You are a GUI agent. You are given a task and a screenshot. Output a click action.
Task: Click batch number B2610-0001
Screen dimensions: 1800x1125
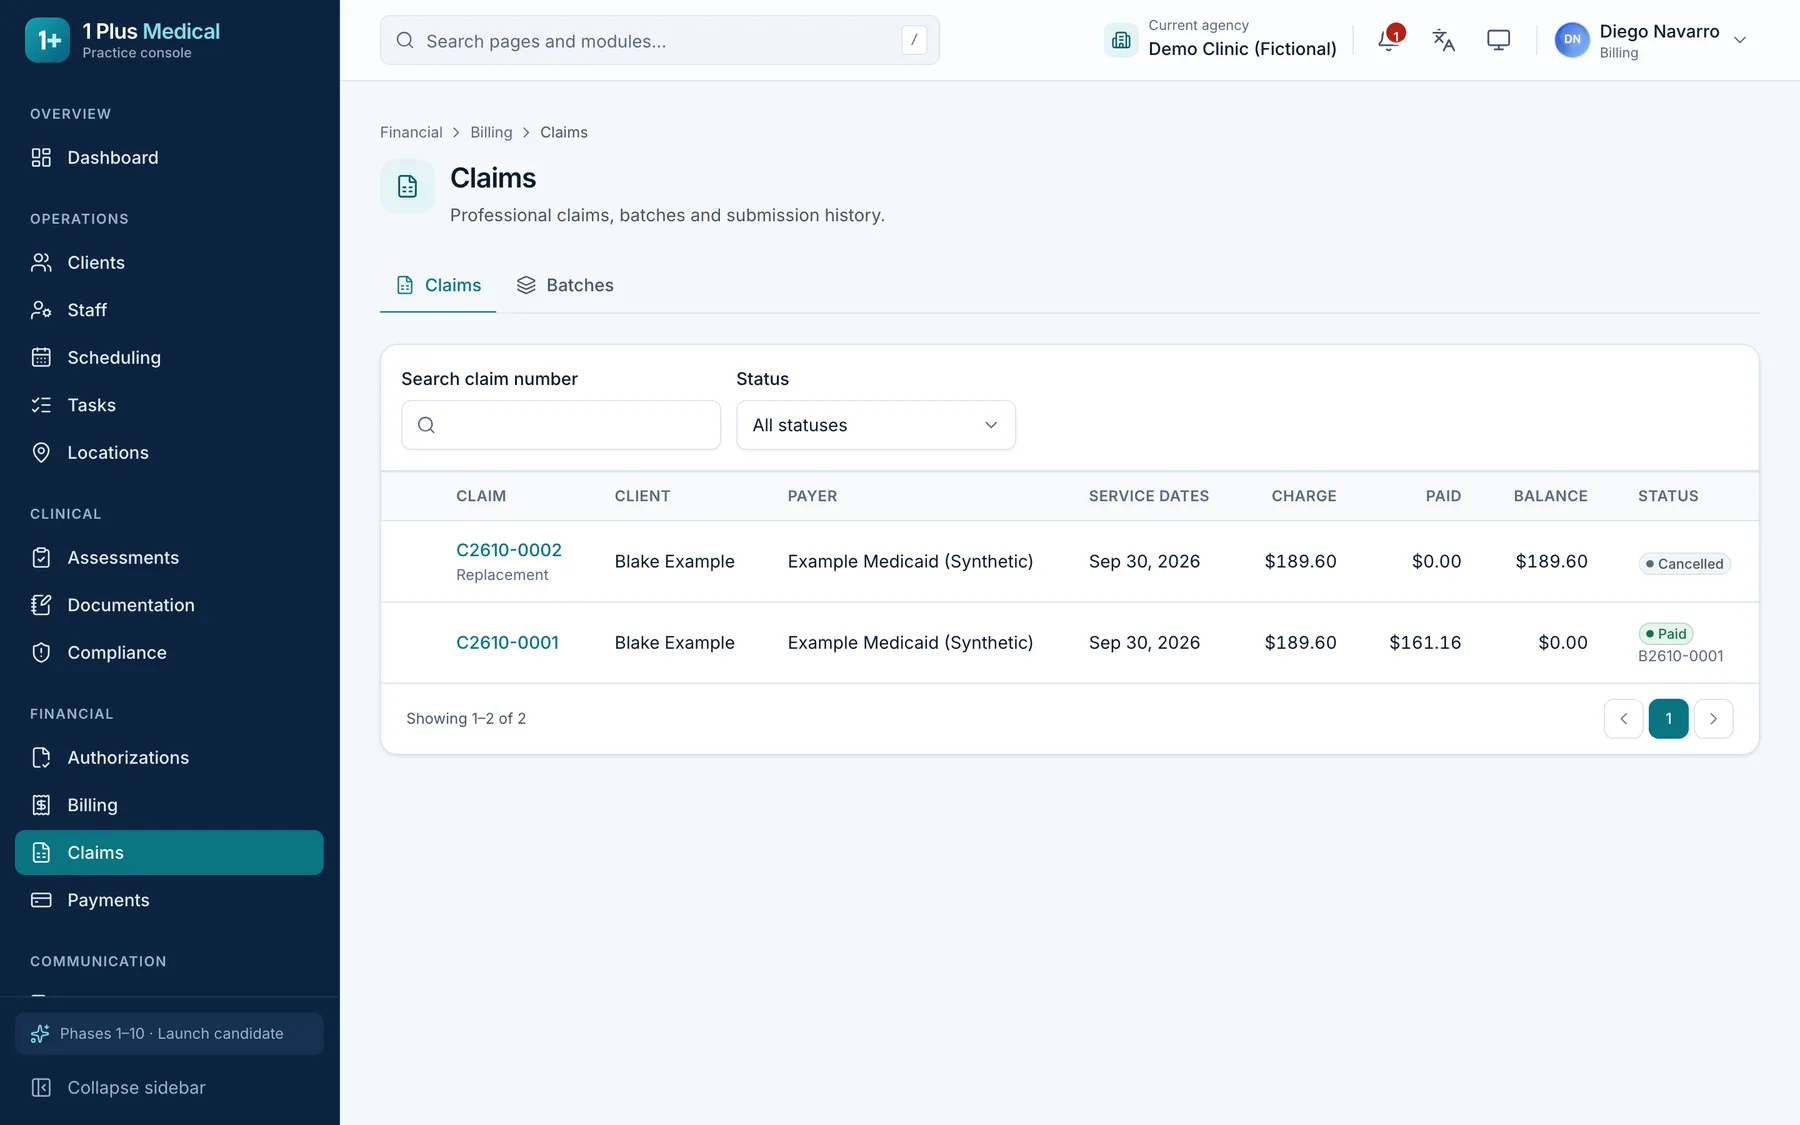[1681, 656]
